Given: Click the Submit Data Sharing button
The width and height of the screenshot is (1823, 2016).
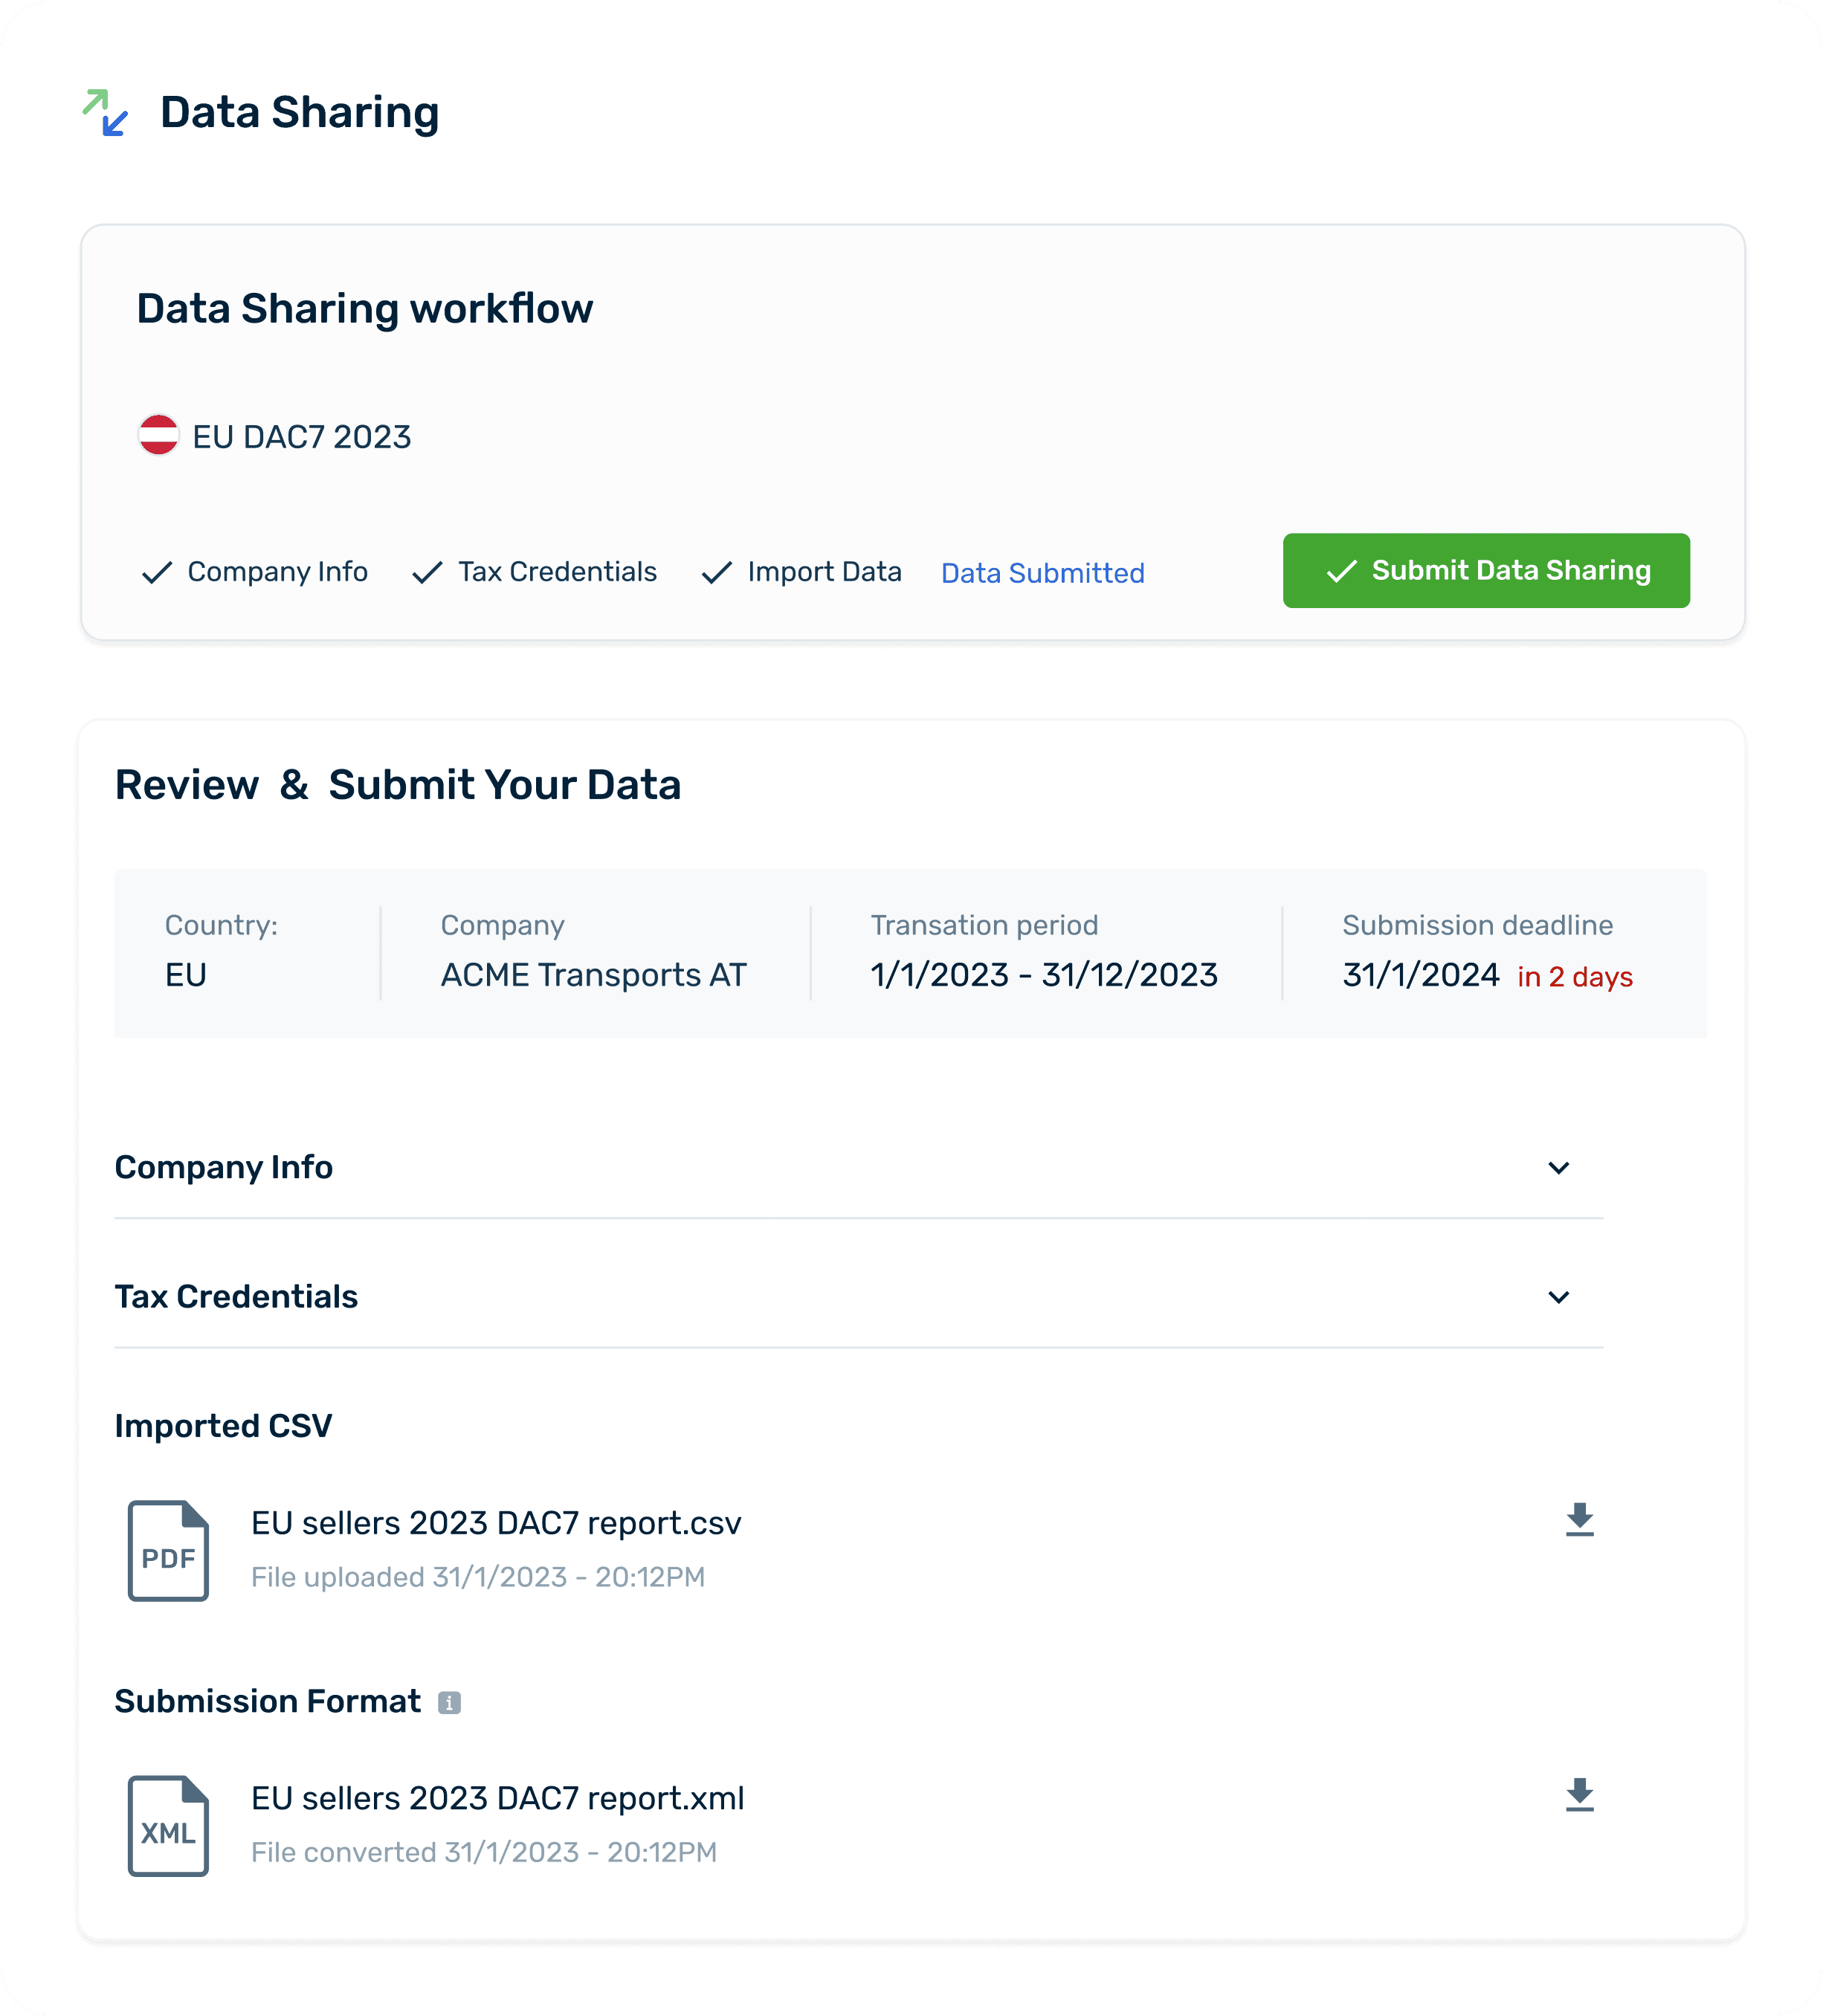Looking at the screenshot, I should pyautogui.click(x=1486, y=570).
